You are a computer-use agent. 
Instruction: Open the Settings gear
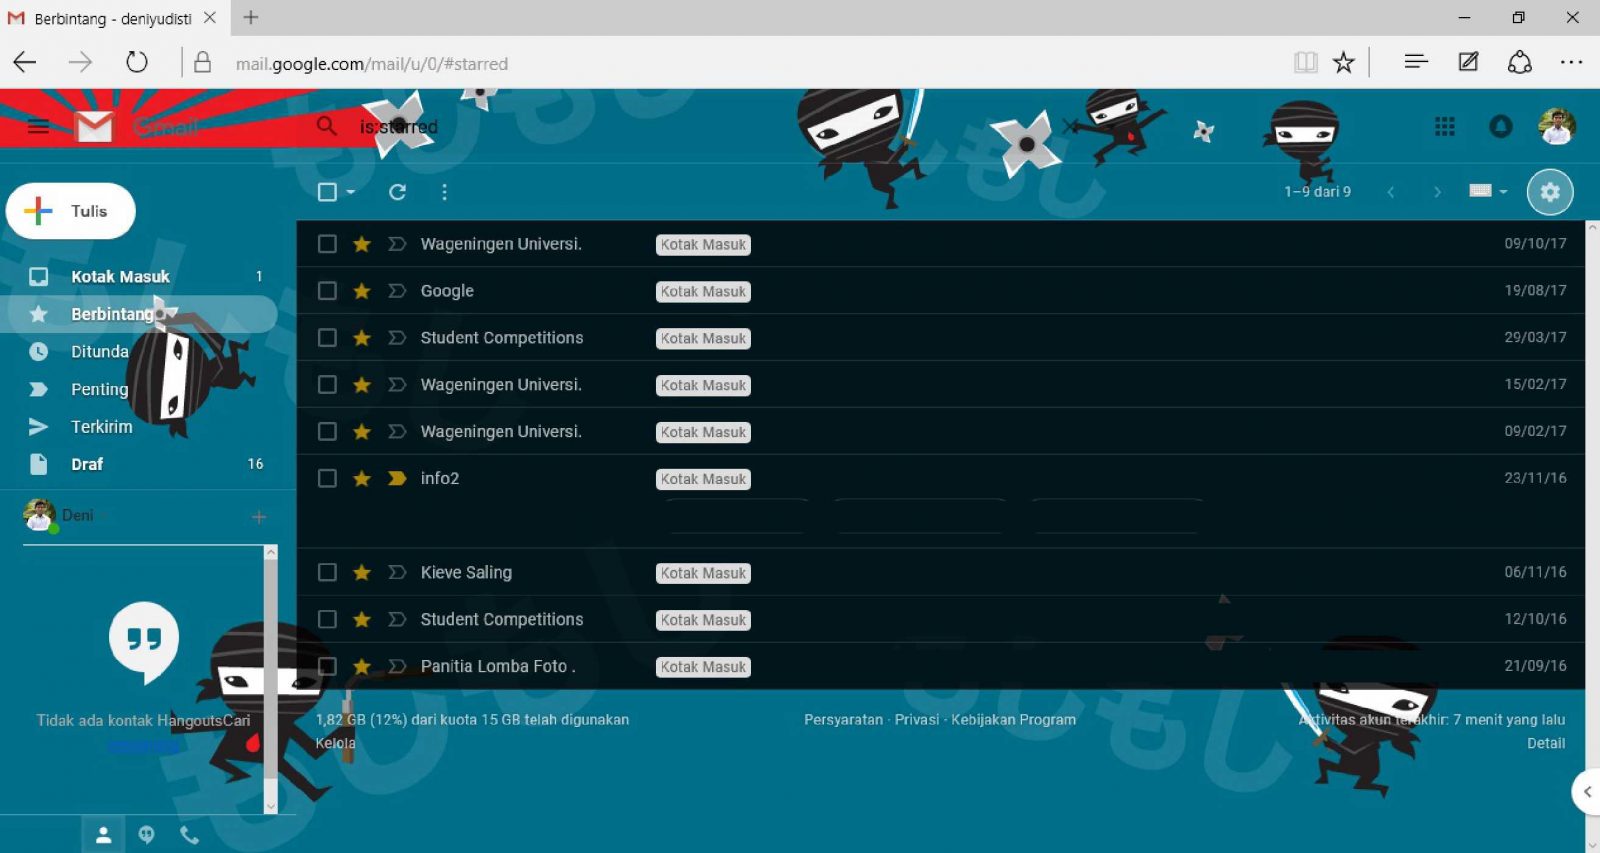tap(1550, 192)
